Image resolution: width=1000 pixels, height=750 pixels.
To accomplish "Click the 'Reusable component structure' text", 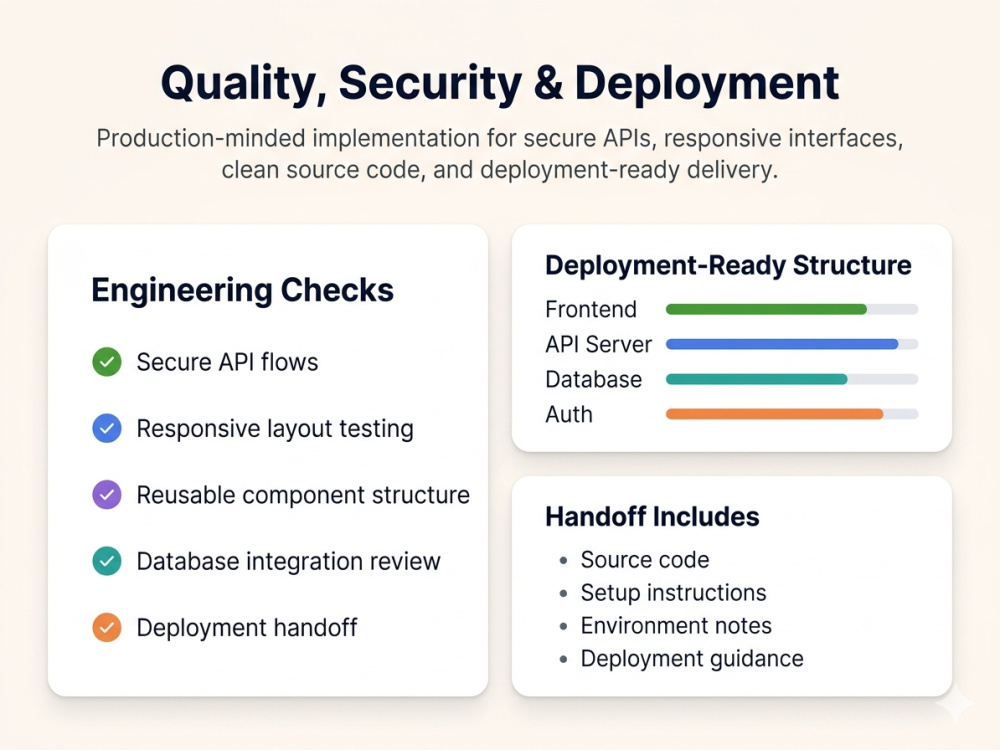I will pos(303,496).
